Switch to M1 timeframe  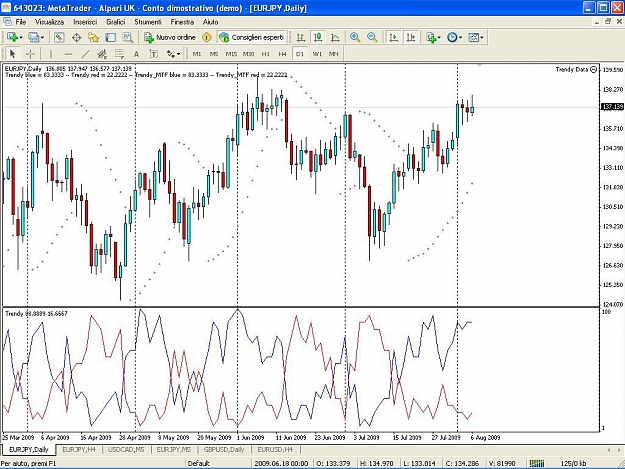(x=197, y=54)
